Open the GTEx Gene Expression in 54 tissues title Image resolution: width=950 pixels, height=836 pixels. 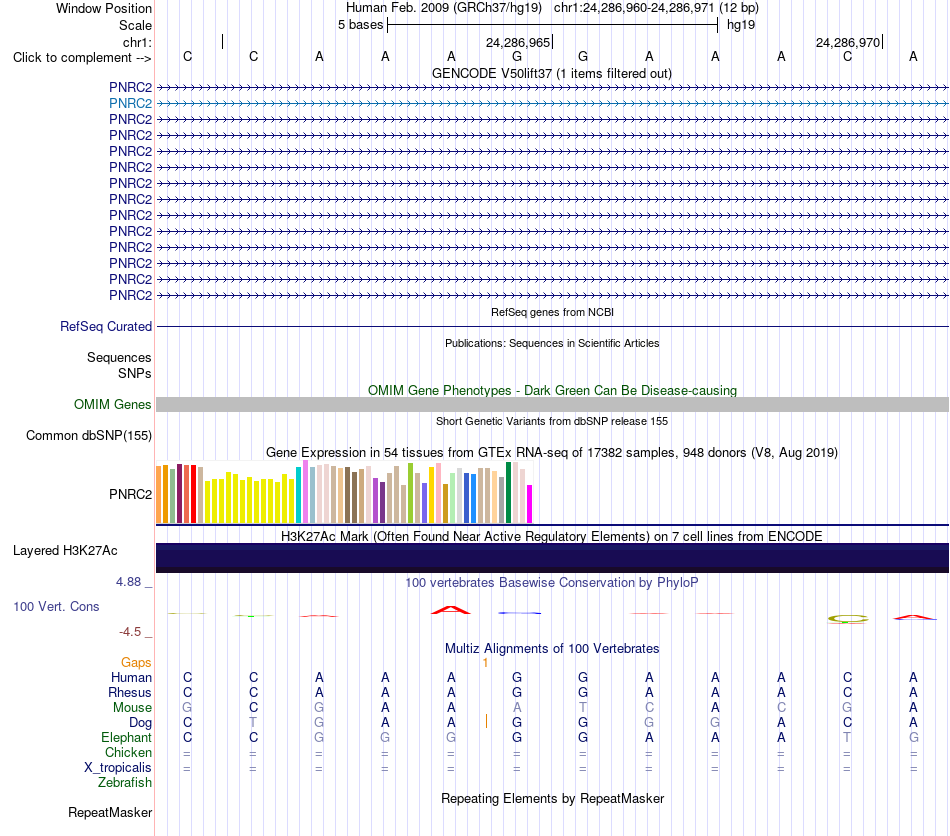552,453
